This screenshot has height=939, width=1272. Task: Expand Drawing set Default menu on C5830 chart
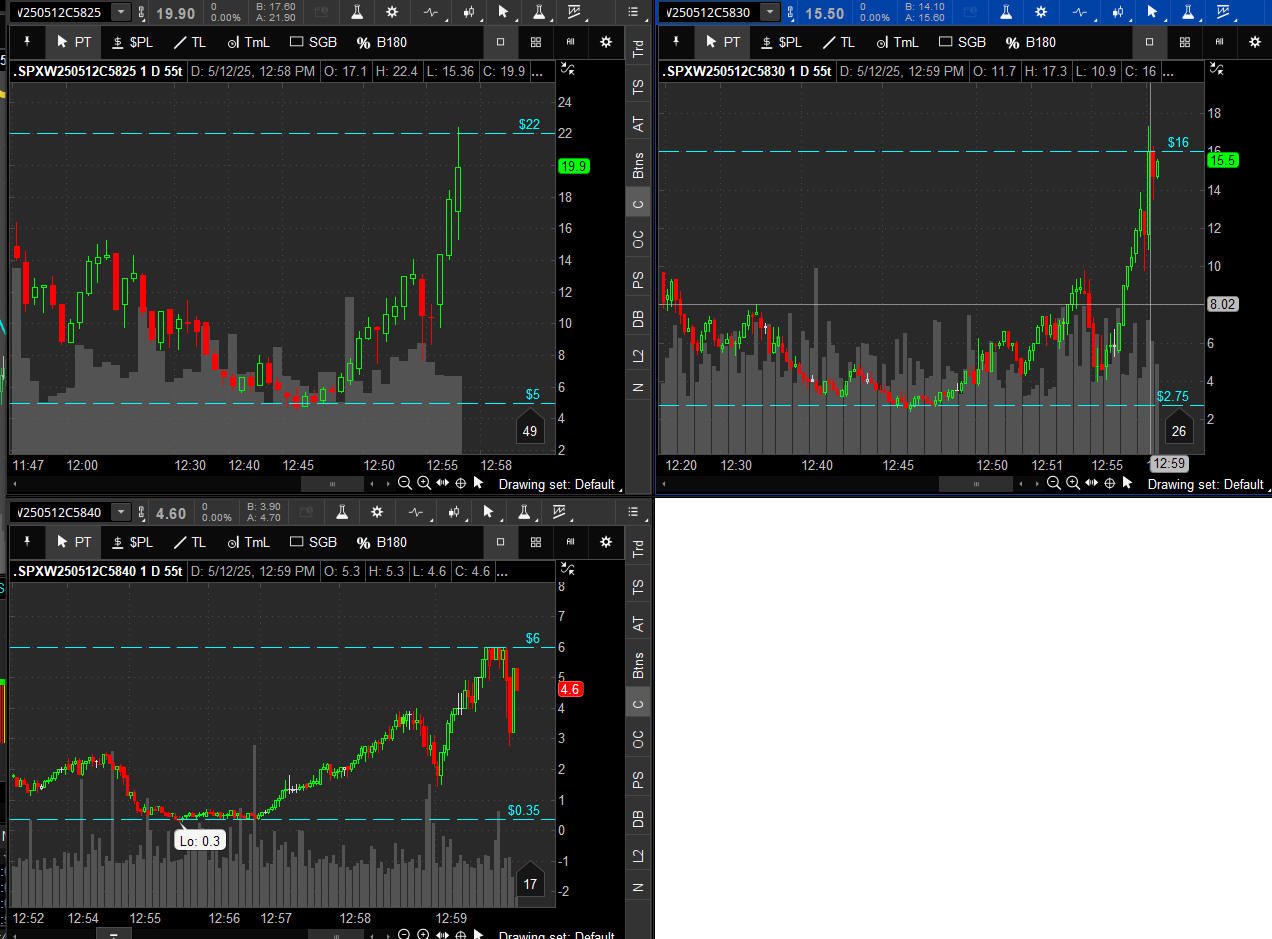point(1205,484)
